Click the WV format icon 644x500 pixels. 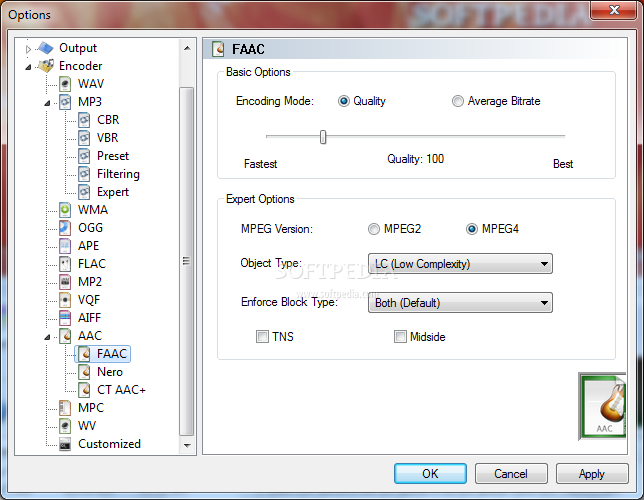pos(65,426)
